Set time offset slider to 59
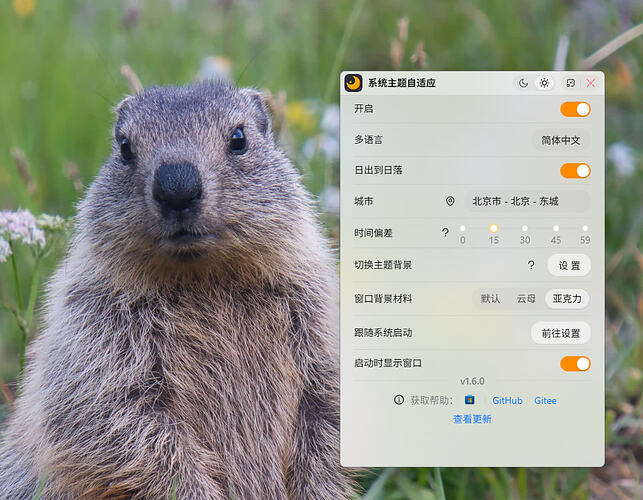The width and height of the screenshot is (643, 500). click(x=585, y=228)
